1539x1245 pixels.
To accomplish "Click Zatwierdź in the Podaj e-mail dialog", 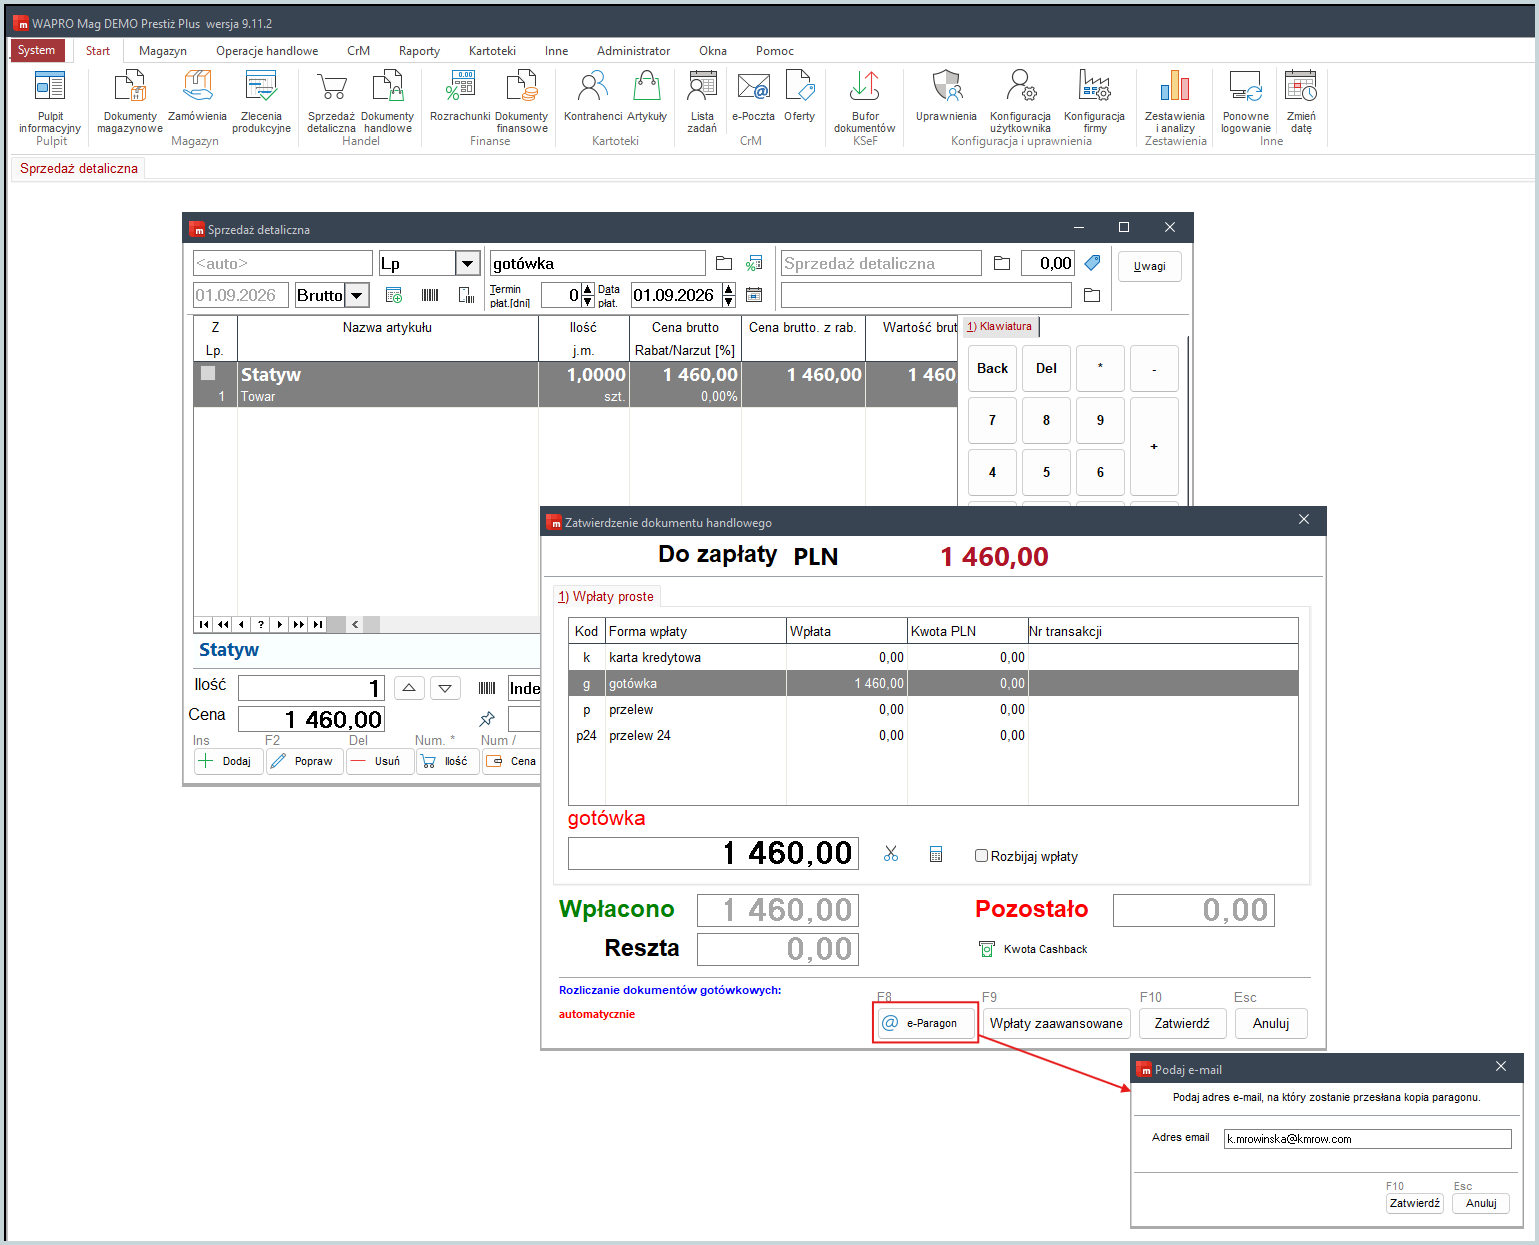I will click(x=1415, y=1203).
